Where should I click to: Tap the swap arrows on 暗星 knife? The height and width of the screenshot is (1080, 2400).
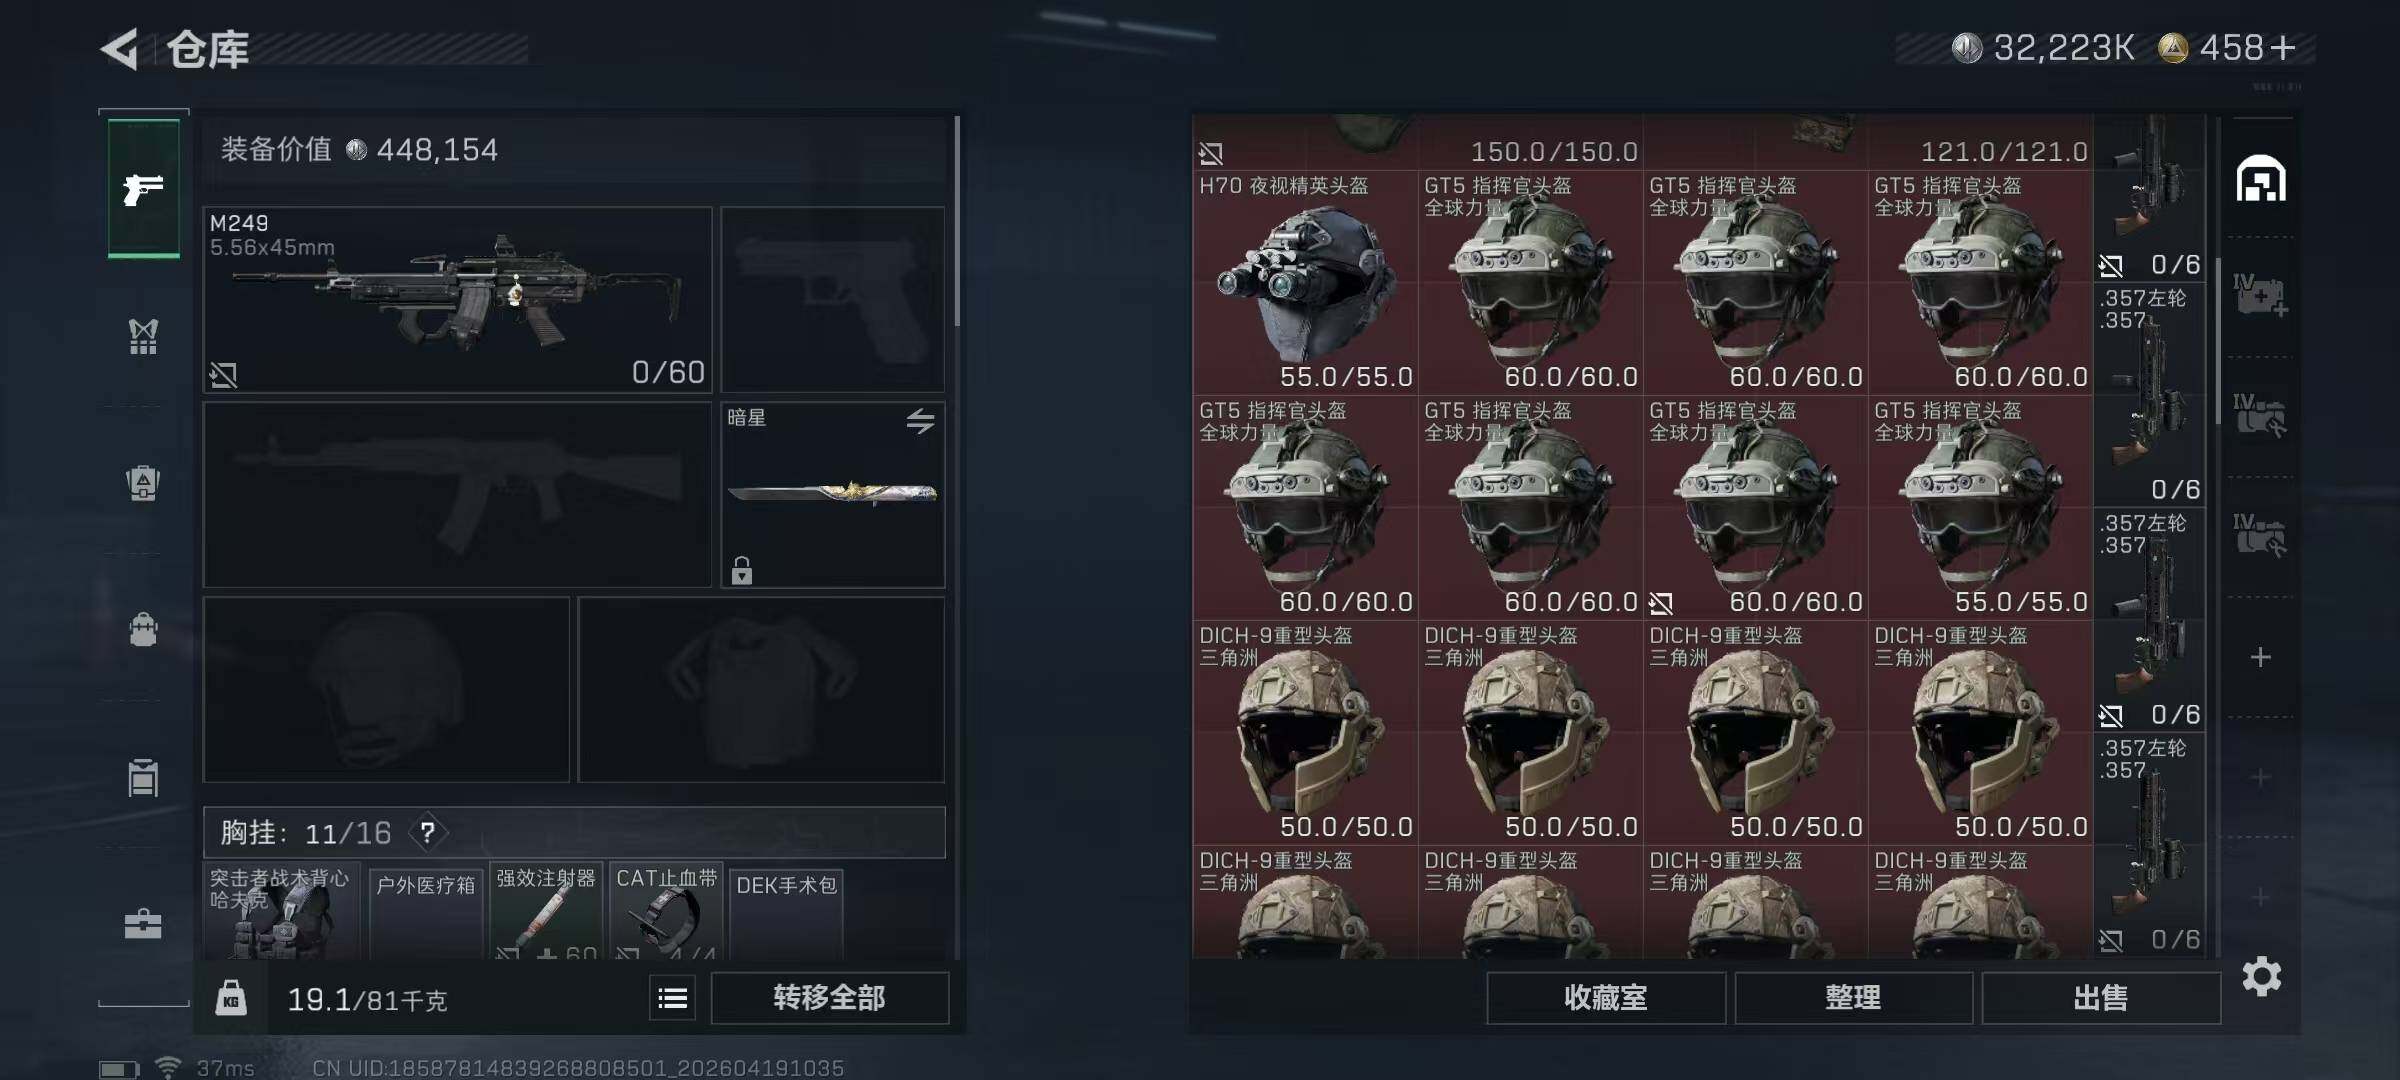tap(920, 421)
